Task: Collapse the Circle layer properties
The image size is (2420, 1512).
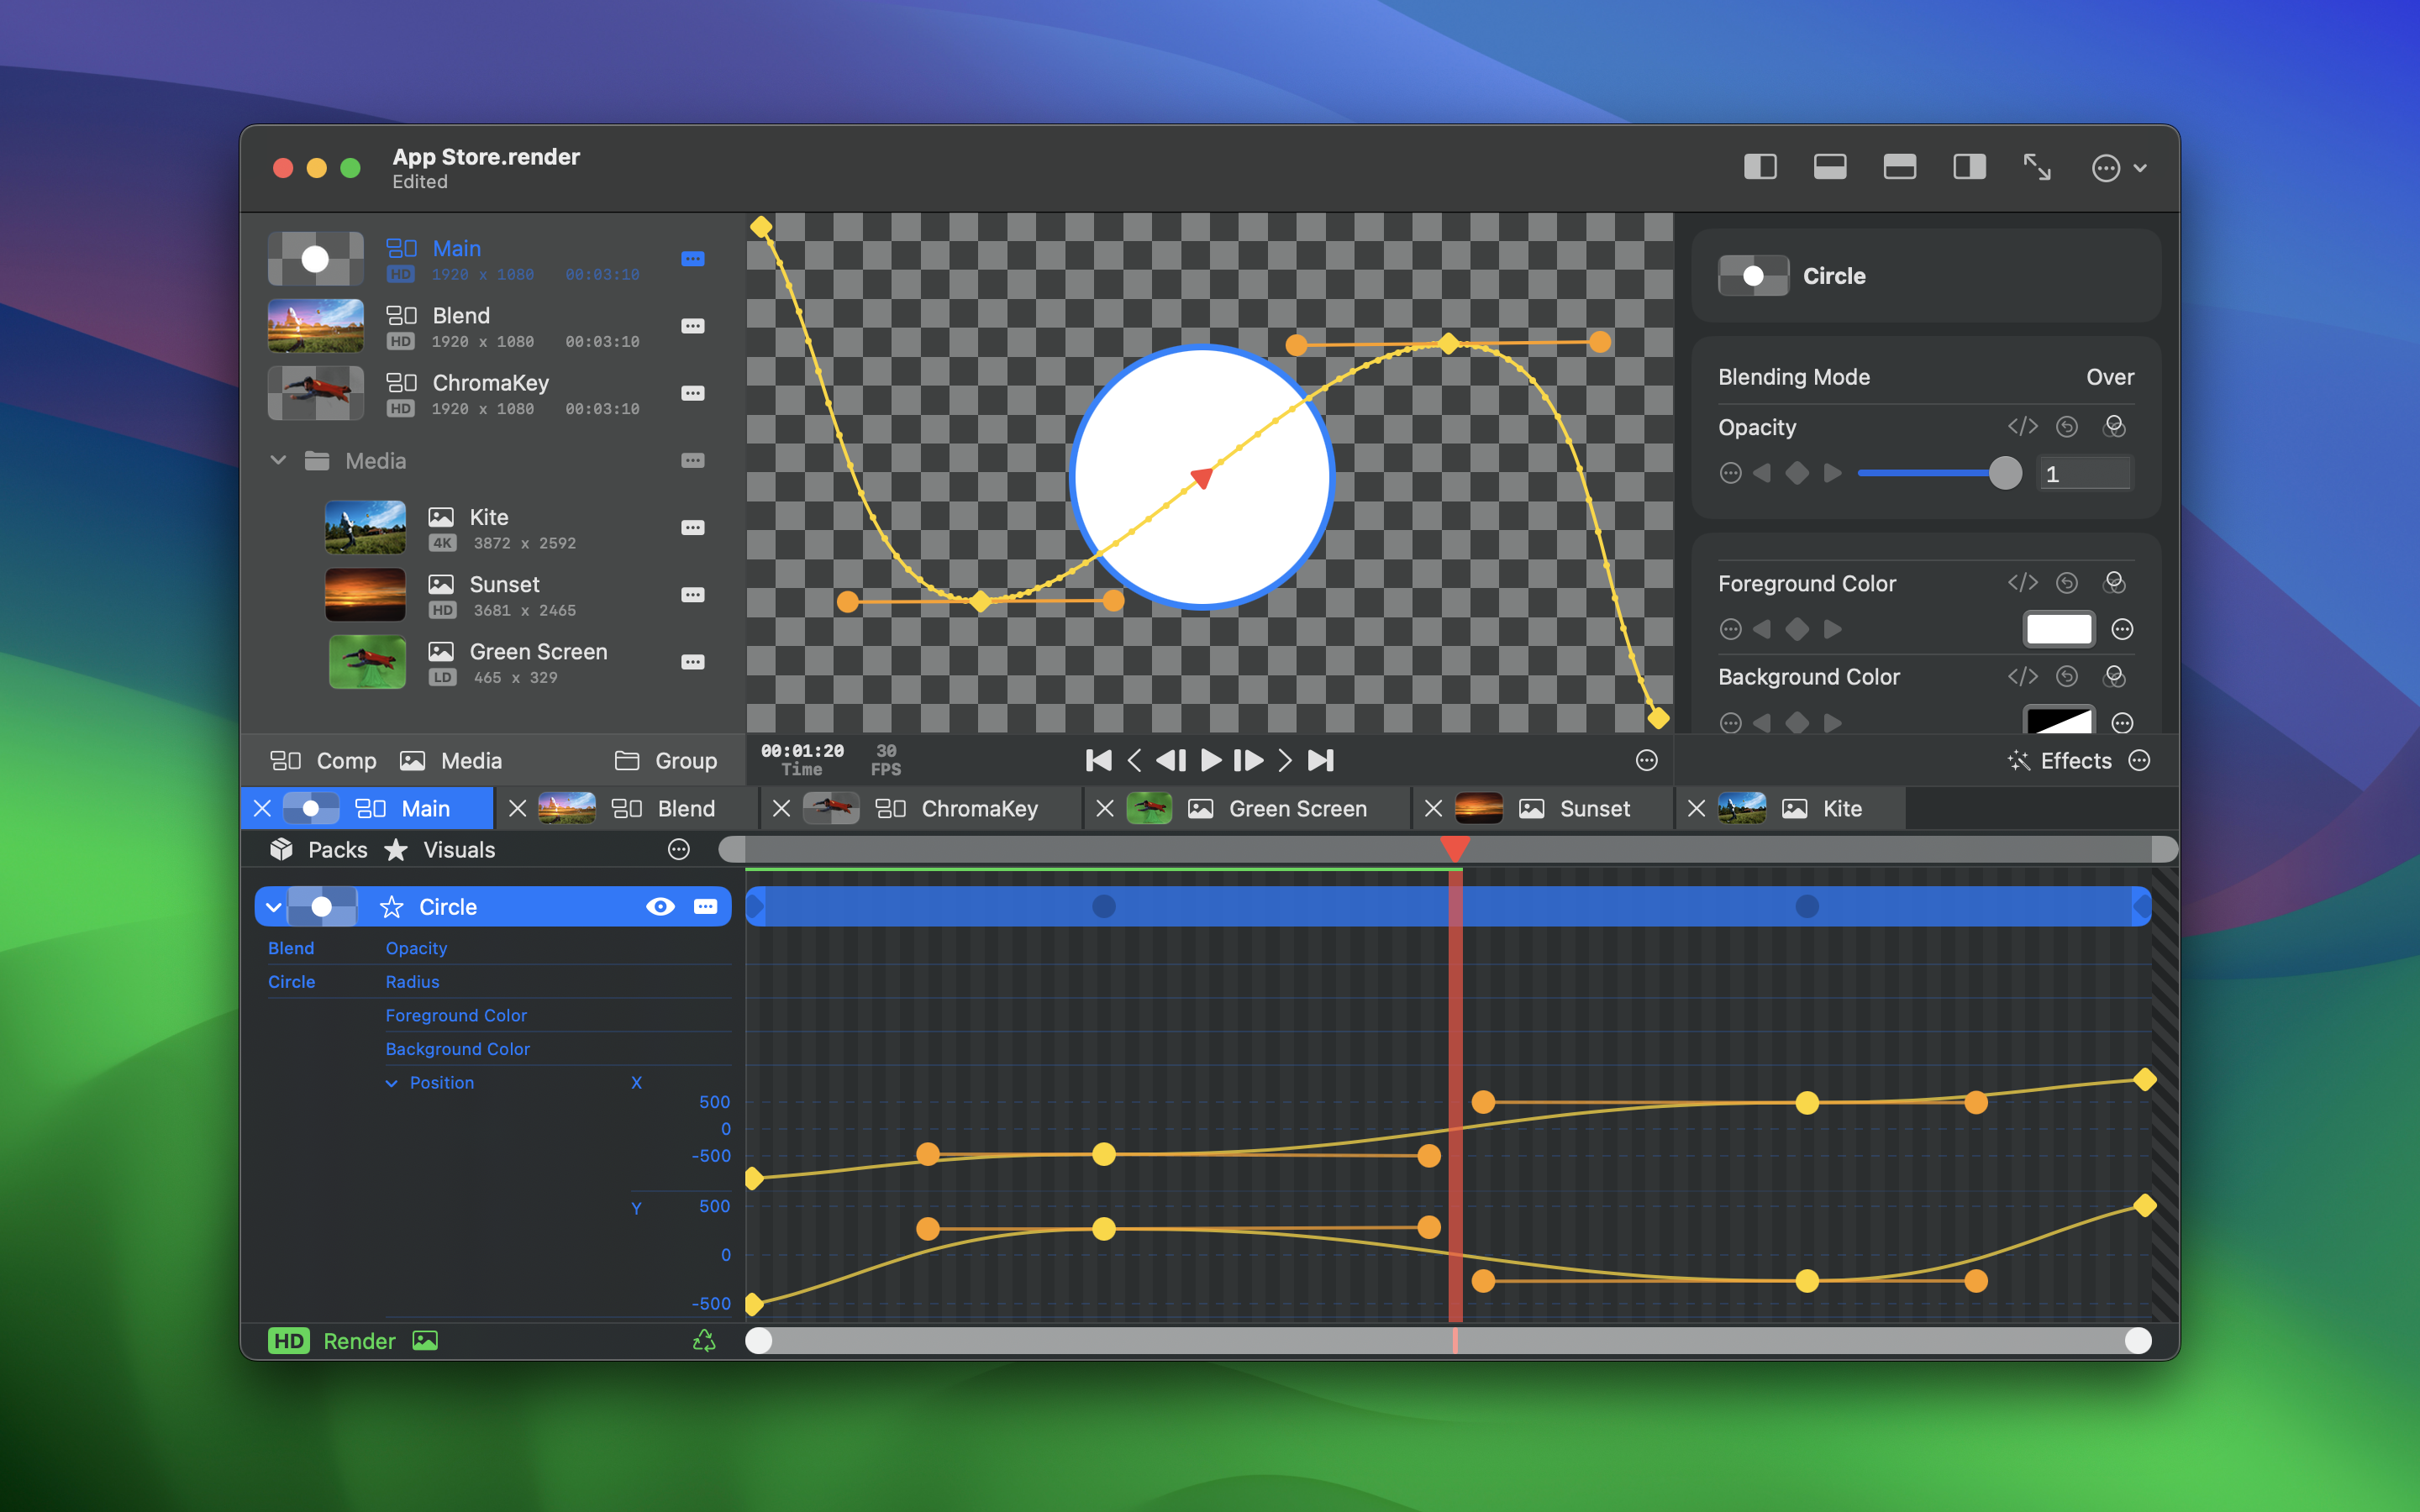Action: [x=273, y=907]
